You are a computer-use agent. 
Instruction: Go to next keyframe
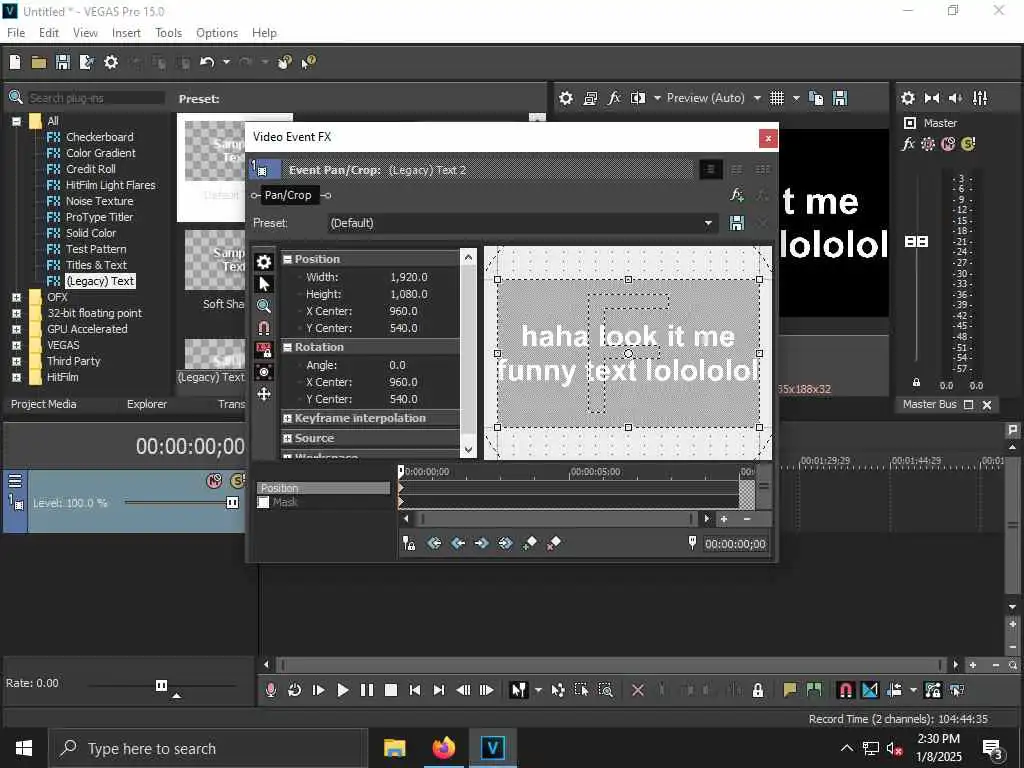pos(481,543)
